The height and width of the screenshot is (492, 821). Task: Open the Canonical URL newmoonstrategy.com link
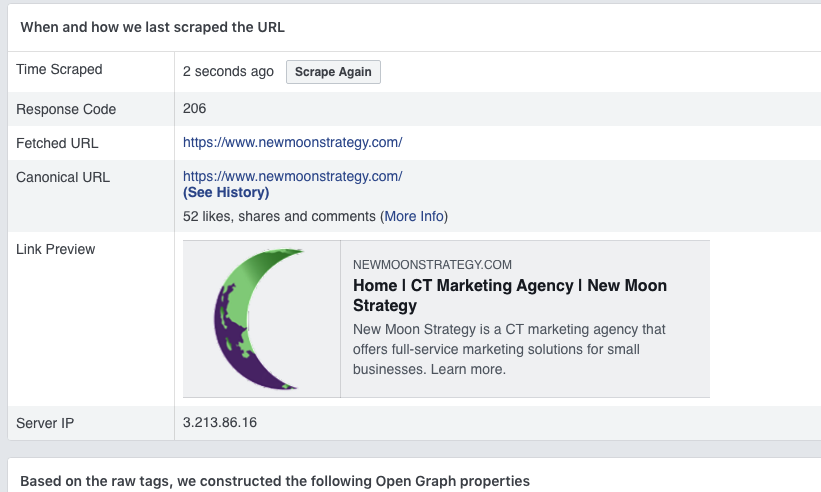(x=292, y=176)
